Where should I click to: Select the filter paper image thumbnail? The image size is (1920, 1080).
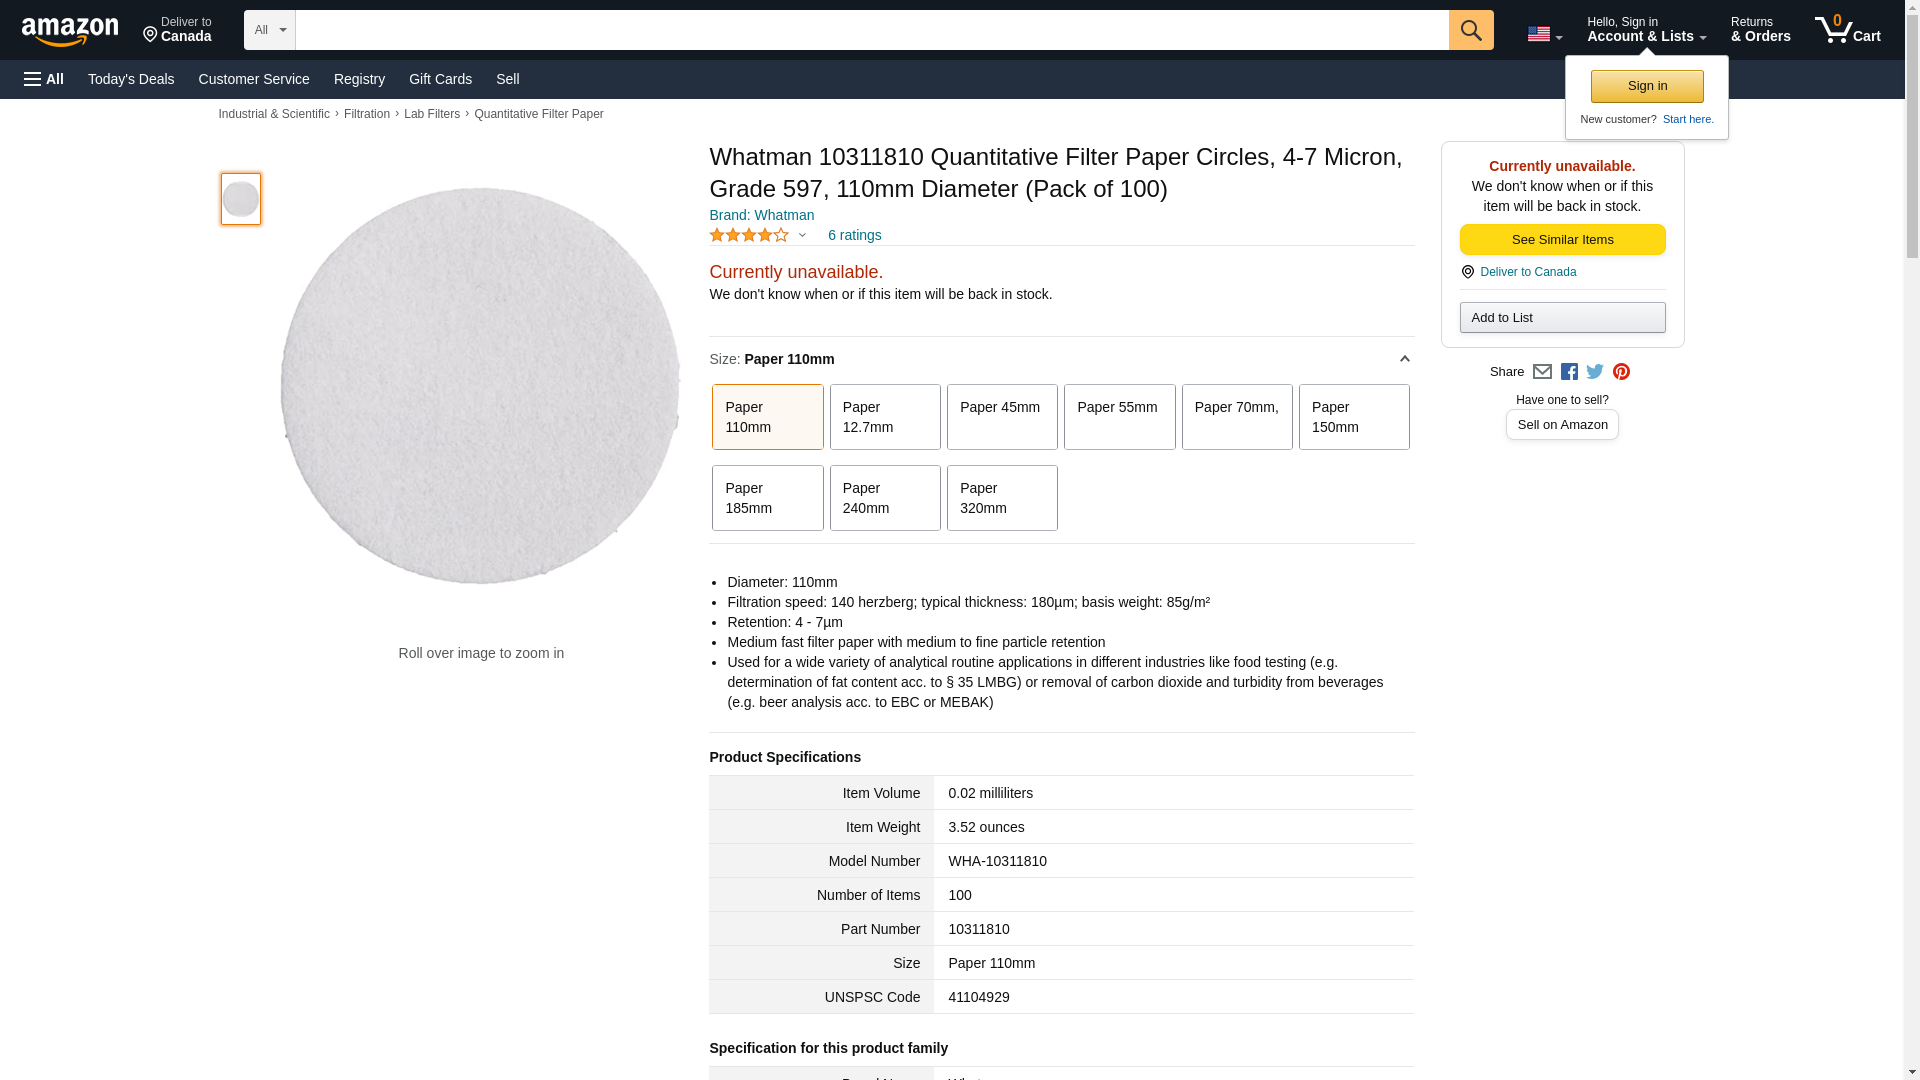click(241, 199)
